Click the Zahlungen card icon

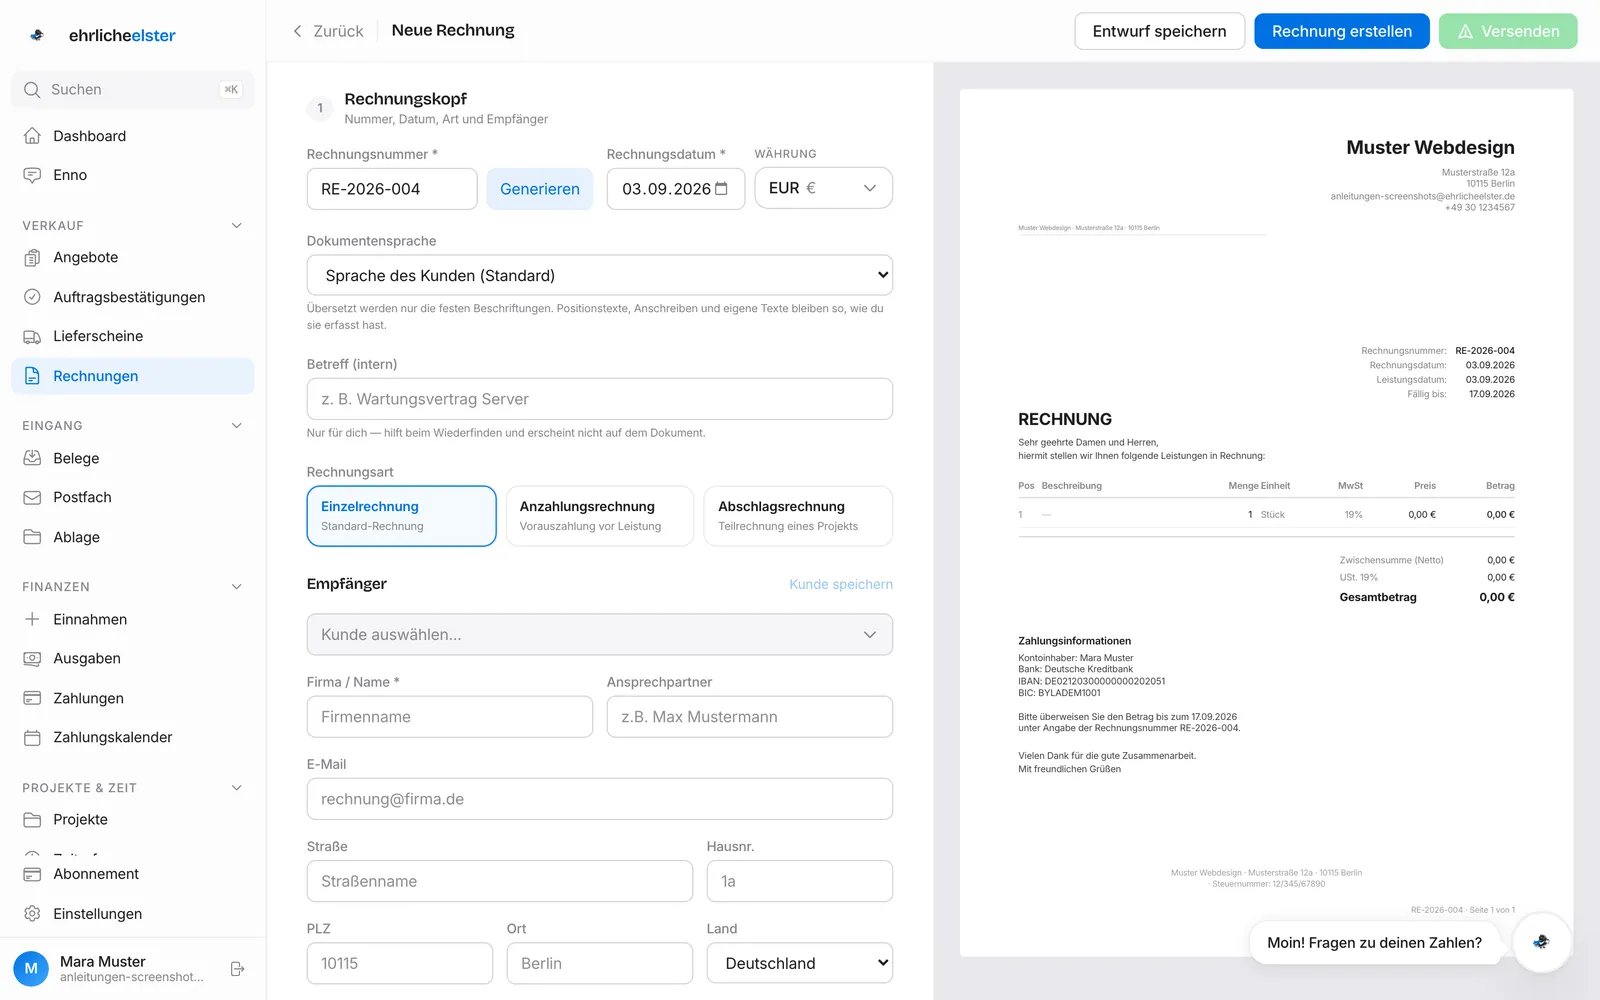pos(32,698)
